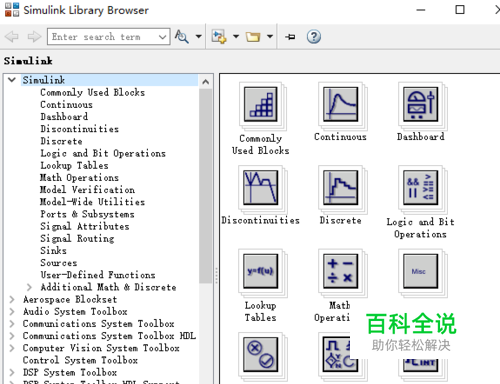Select Control System Toolbox in tree
The height and width of the screenshot is (384, 500).
[x=80, y=360]
